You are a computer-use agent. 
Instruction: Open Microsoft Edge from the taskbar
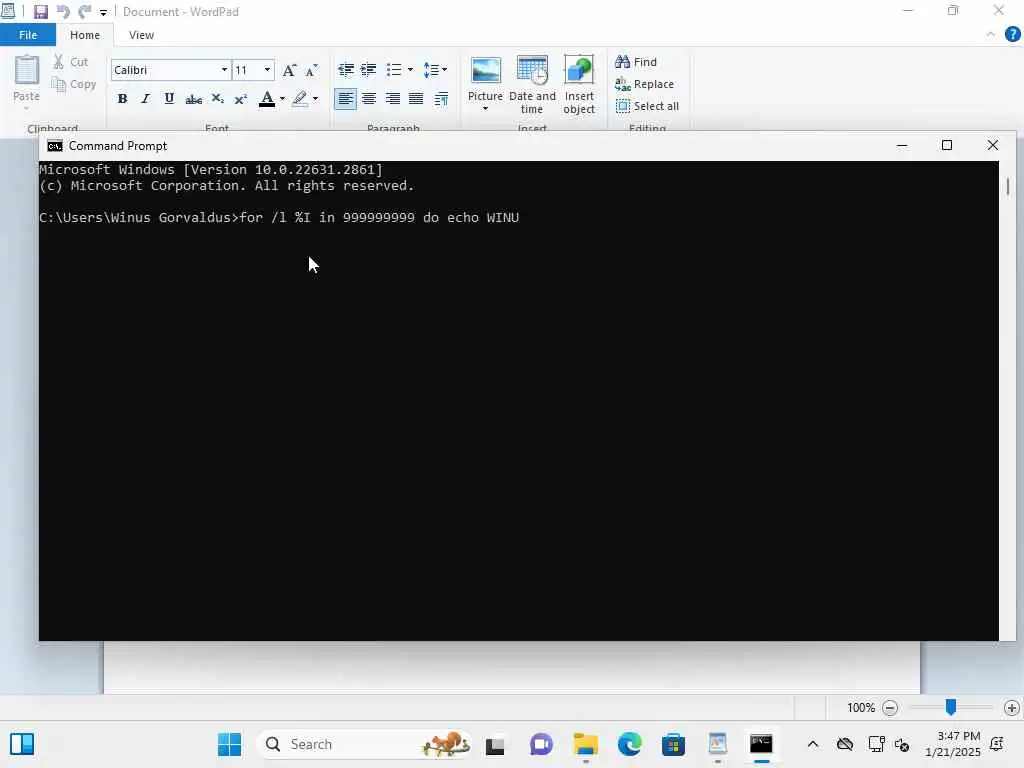(x=630, y=744)
